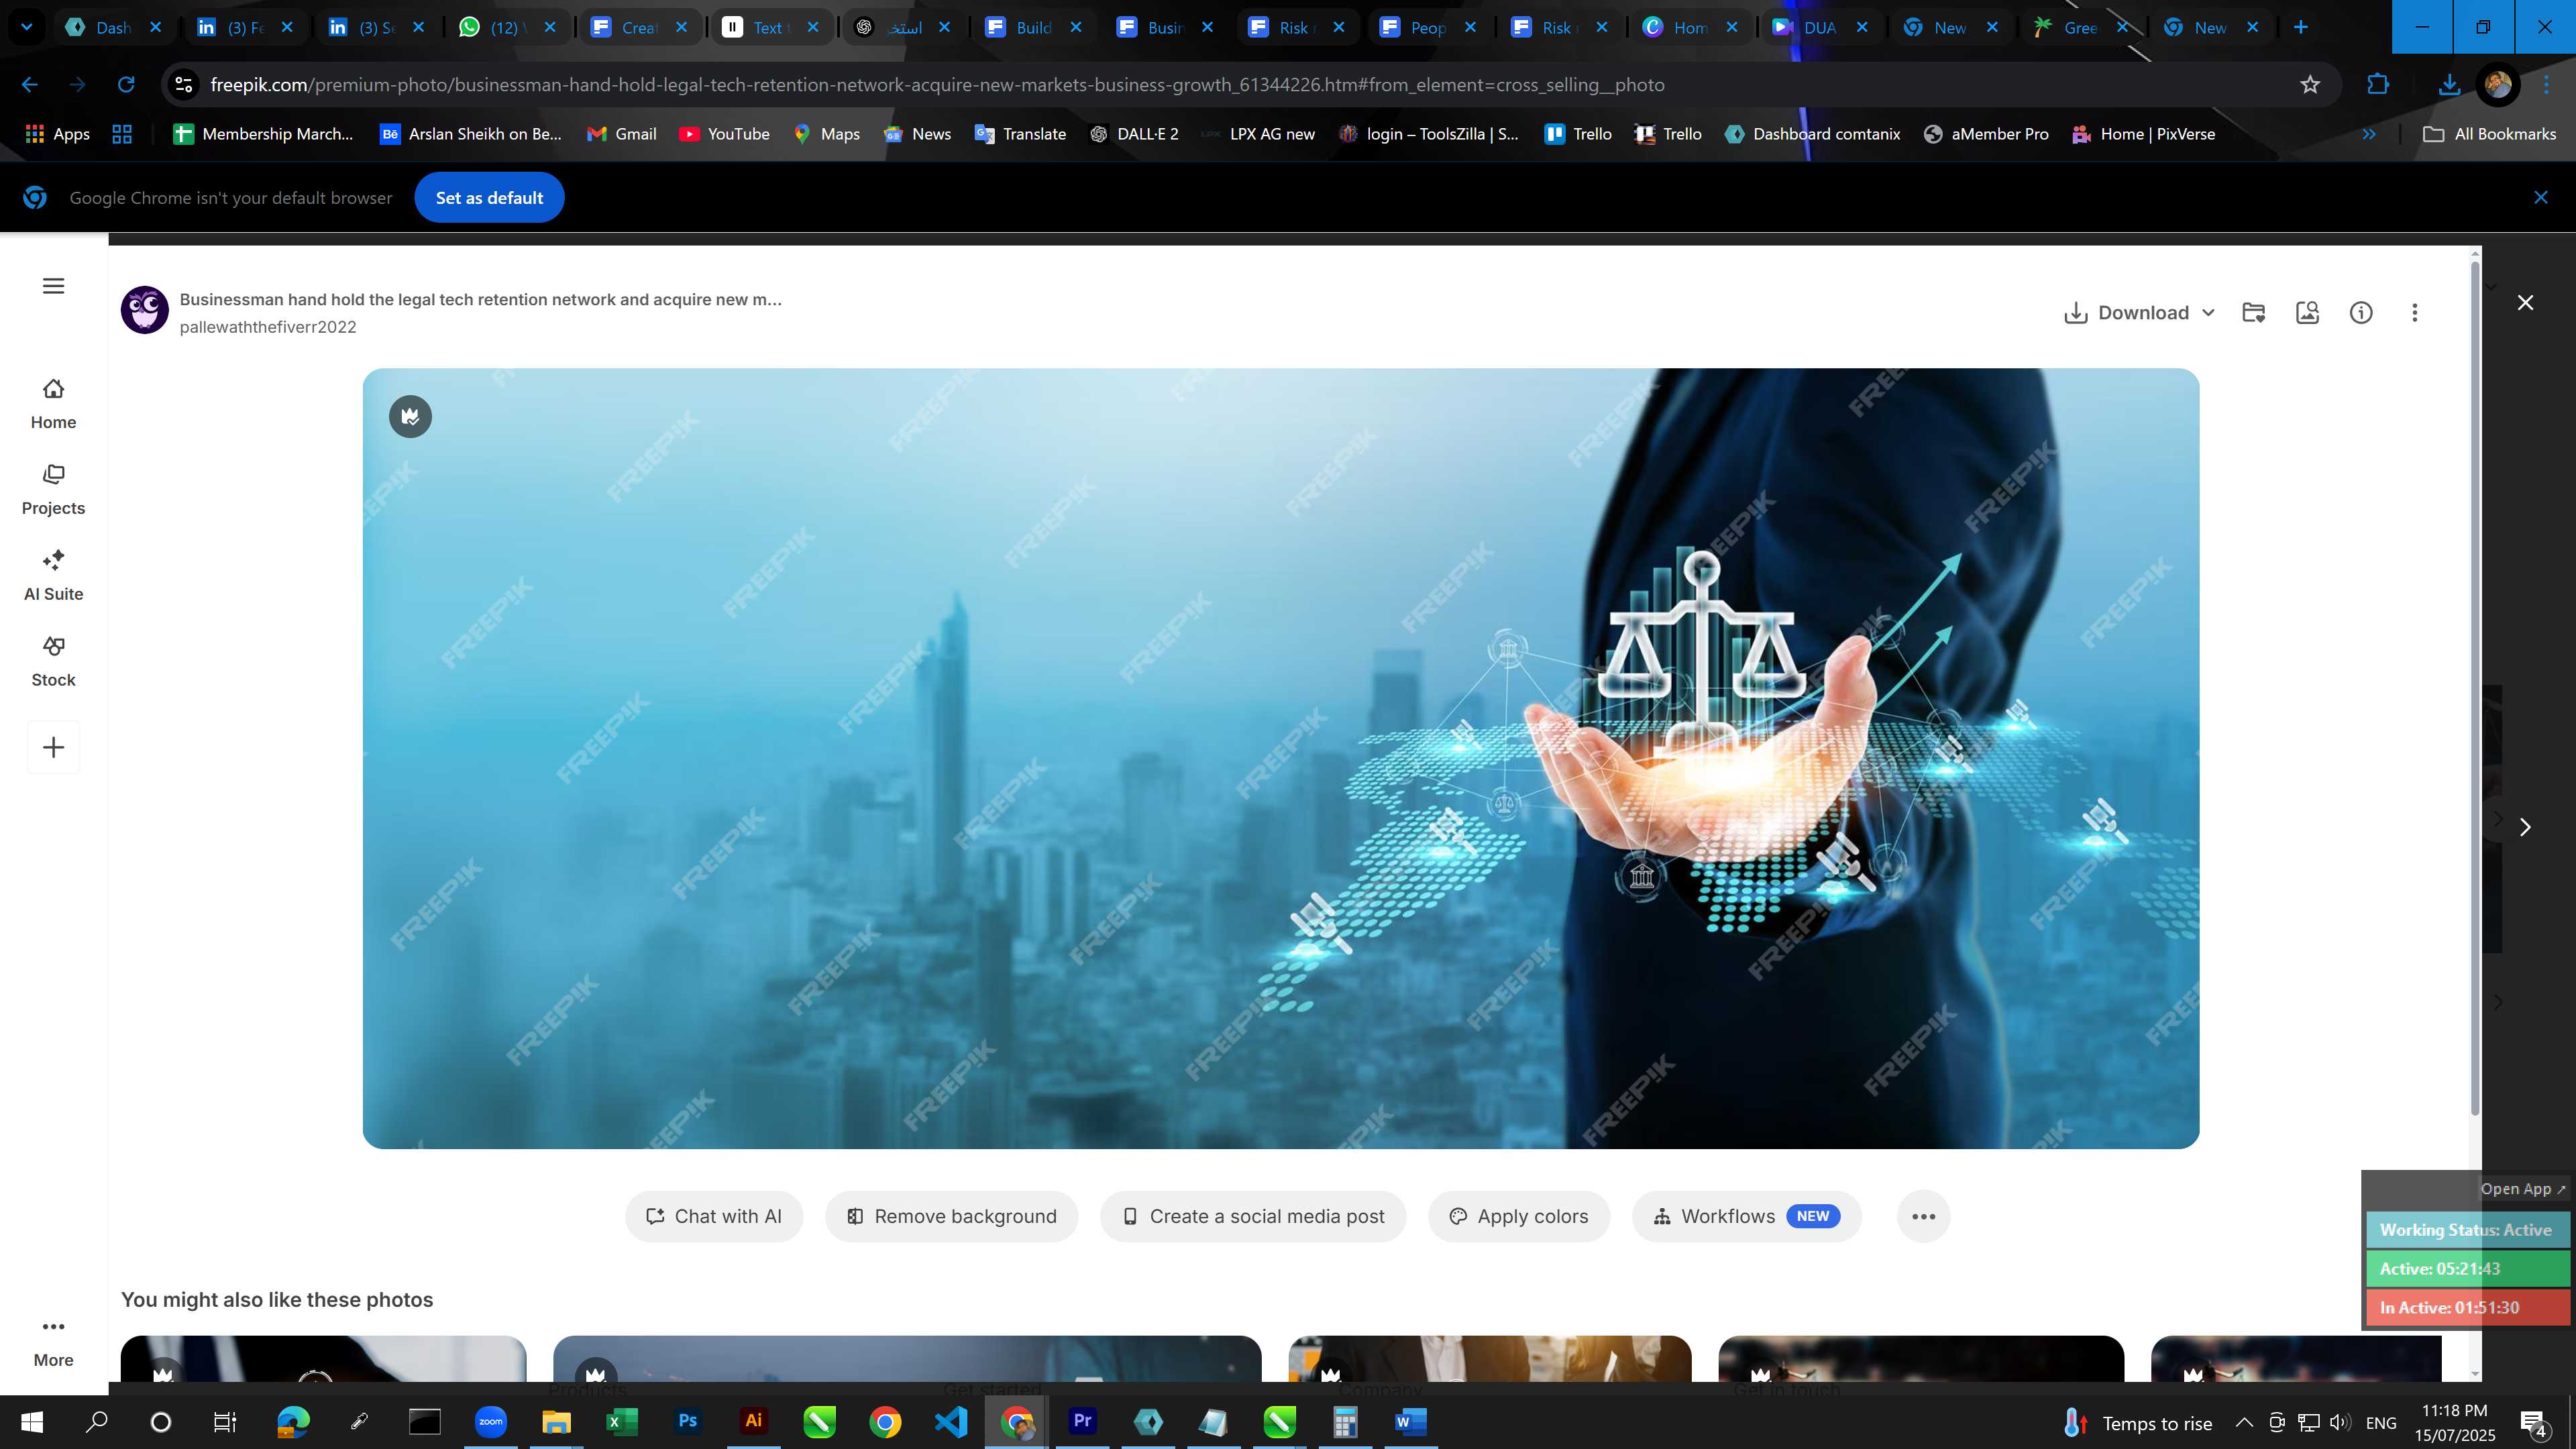This screenshot has width=2576, height=1449.
Task: Click the premium crown badge on the image
Action: pyautogui.click(x=410, y=416)
